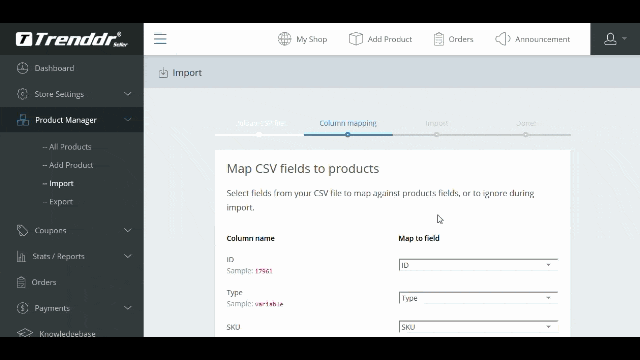Expand the Store Settings chevron
The height and width of the screenshot is (360, 640).
[128, 94]
